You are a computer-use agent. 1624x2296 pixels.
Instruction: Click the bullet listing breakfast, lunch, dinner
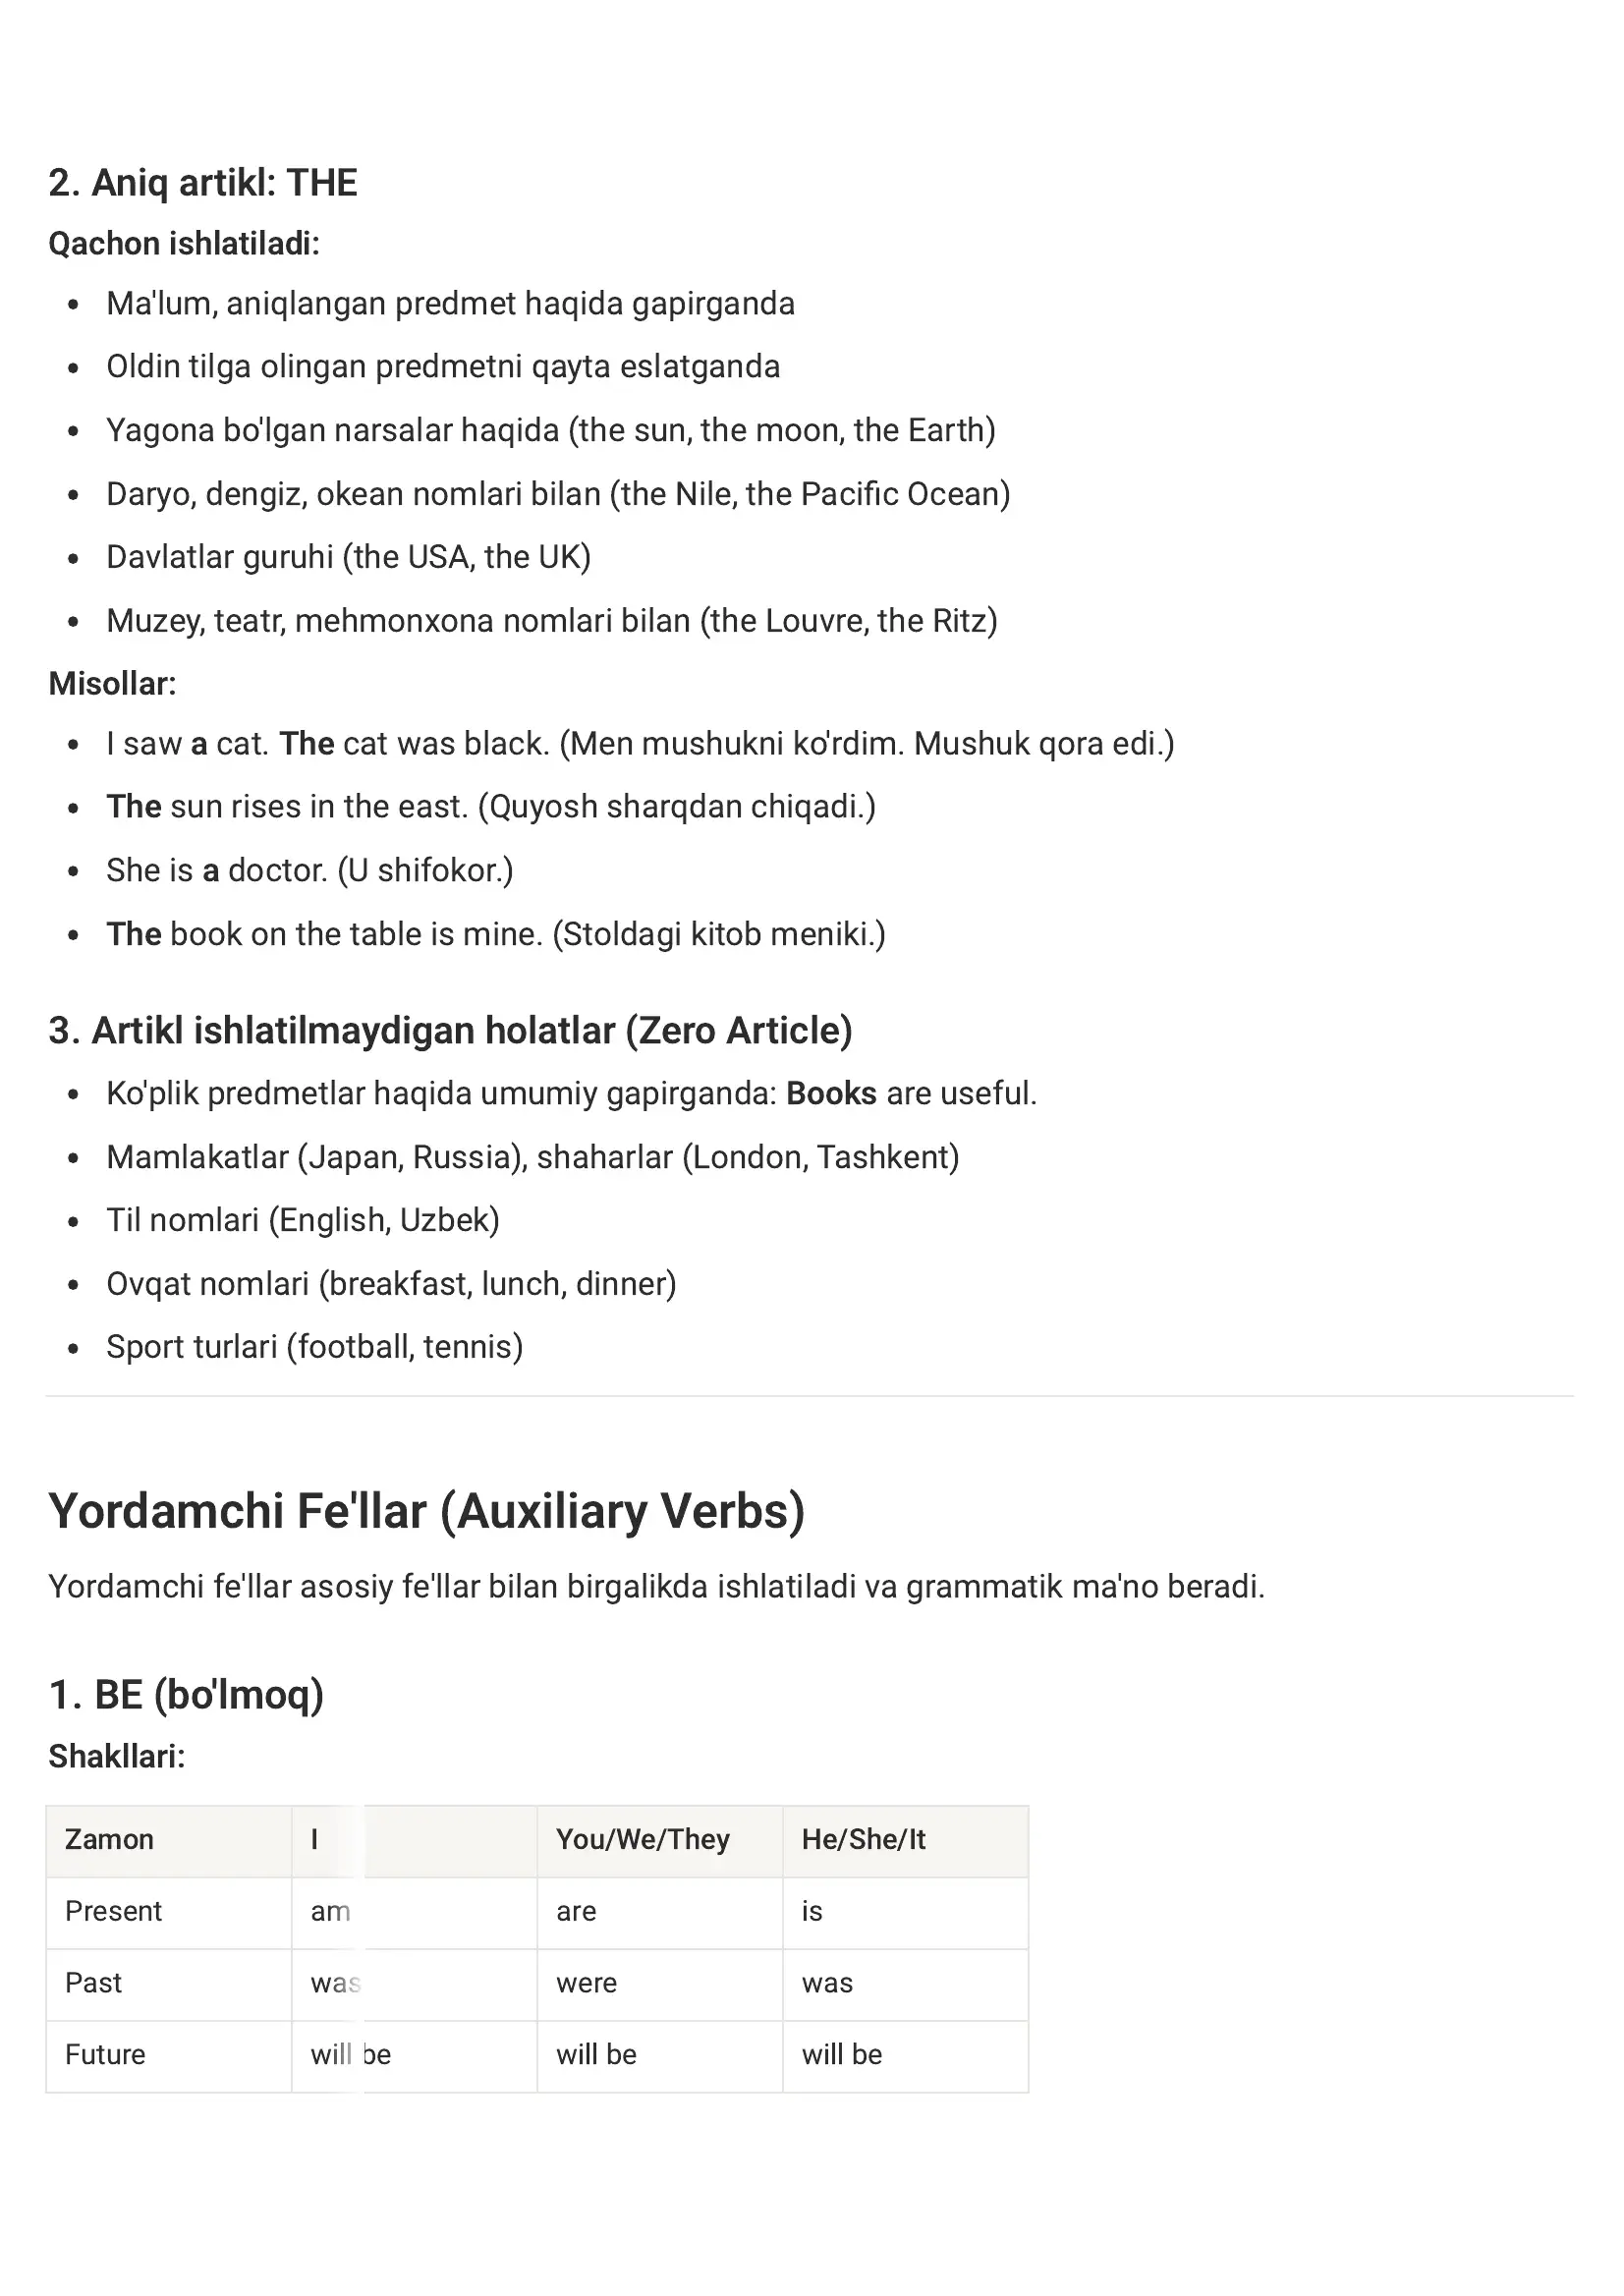[391, 1284]
